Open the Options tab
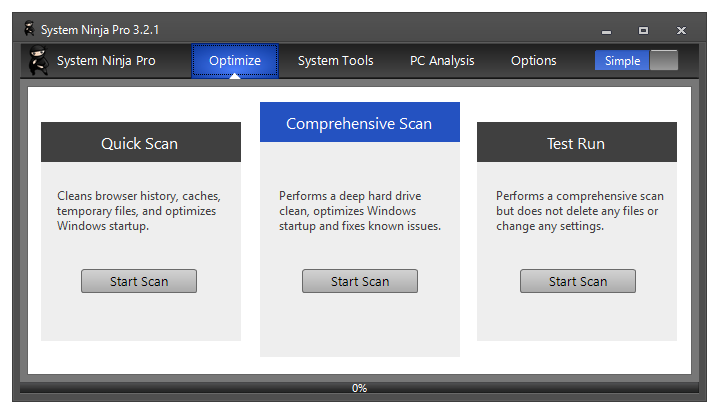This screenshot has width=720, height=411. pos(534,61)
